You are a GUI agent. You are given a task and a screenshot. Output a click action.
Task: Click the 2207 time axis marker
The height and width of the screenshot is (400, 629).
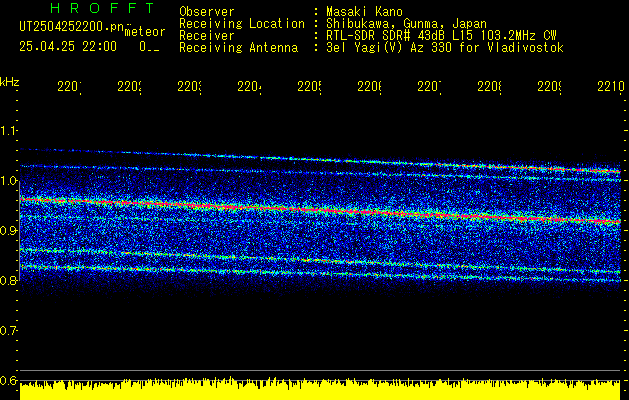click(x=429, y=86)
